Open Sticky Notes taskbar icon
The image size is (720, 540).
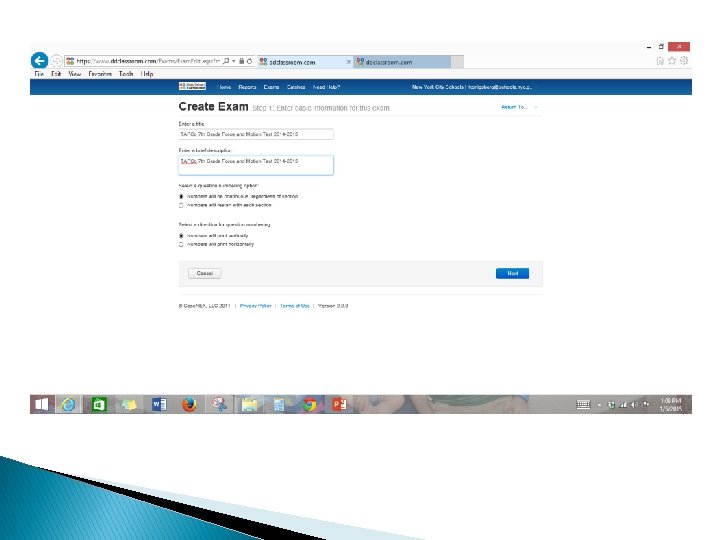coord(129,405)
